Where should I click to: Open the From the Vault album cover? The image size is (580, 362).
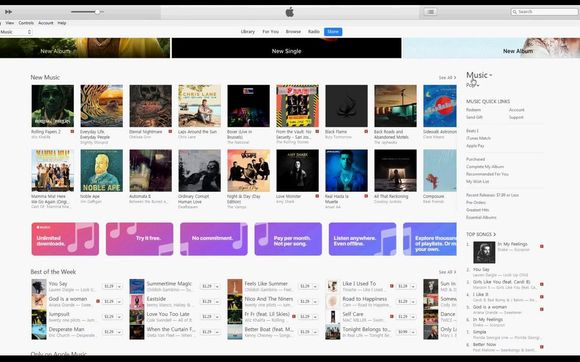click(x=297, y=106)
